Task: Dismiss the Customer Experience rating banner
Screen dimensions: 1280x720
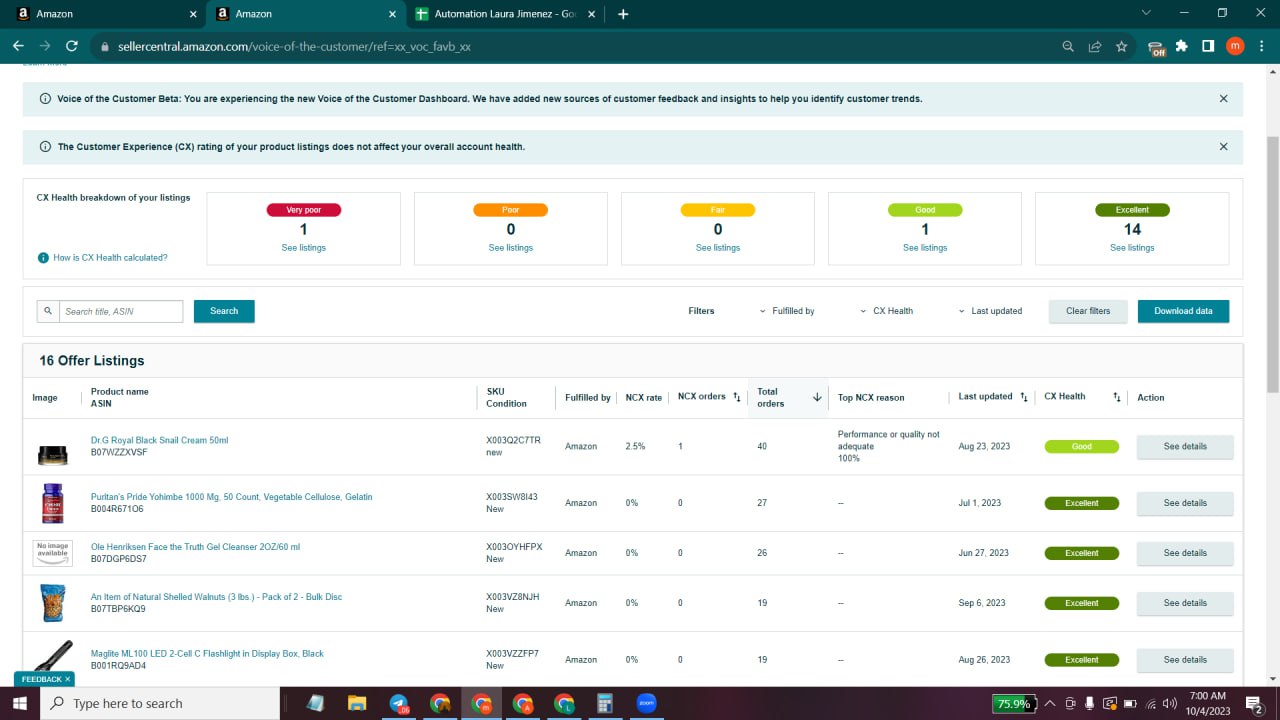Action: 1223,147
